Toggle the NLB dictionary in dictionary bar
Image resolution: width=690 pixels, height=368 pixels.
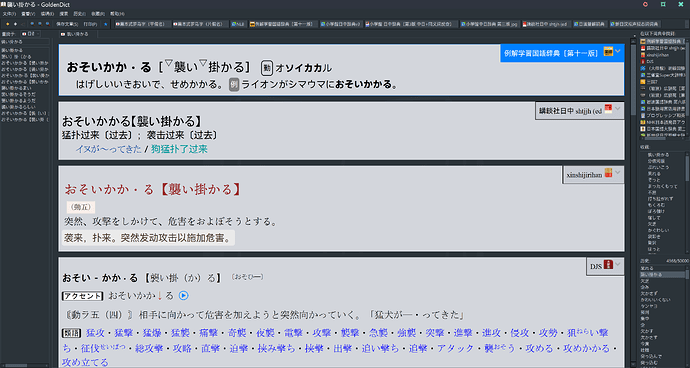[238, 24]
